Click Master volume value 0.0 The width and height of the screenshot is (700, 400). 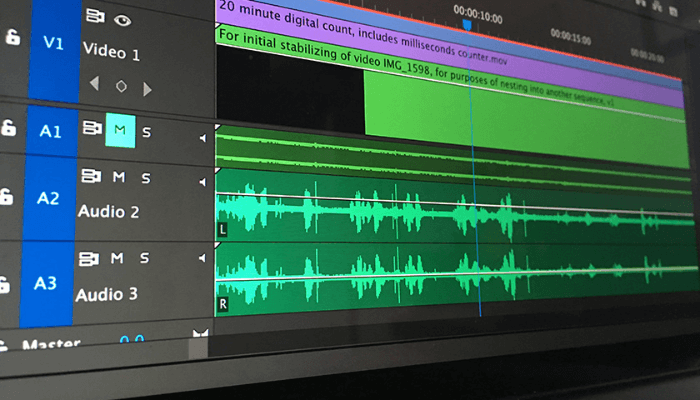click(132, 339)
